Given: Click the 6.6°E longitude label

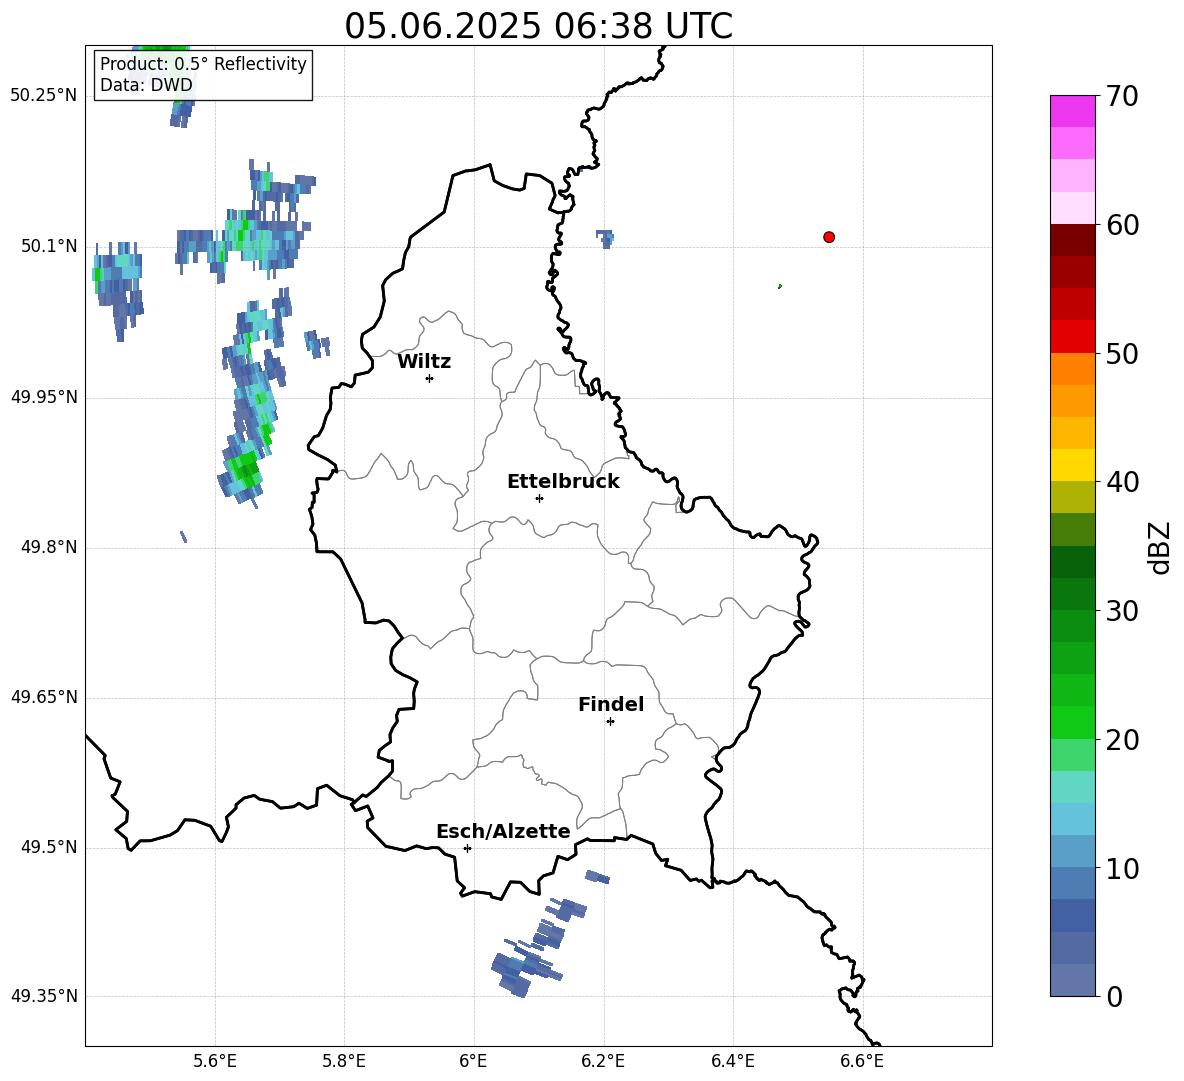Looking at the screenshot, I should (x=862, y=1061).
